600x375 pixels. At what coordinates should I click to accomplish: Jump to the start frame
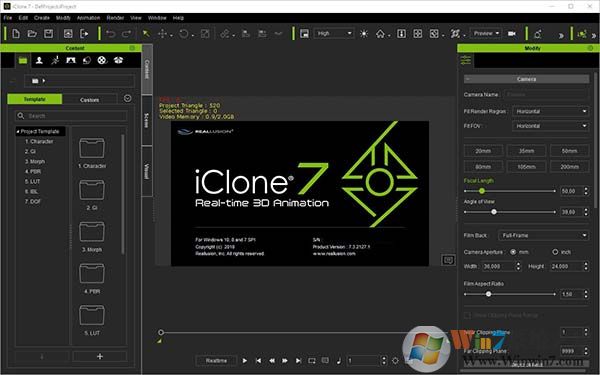pos(258,360)
